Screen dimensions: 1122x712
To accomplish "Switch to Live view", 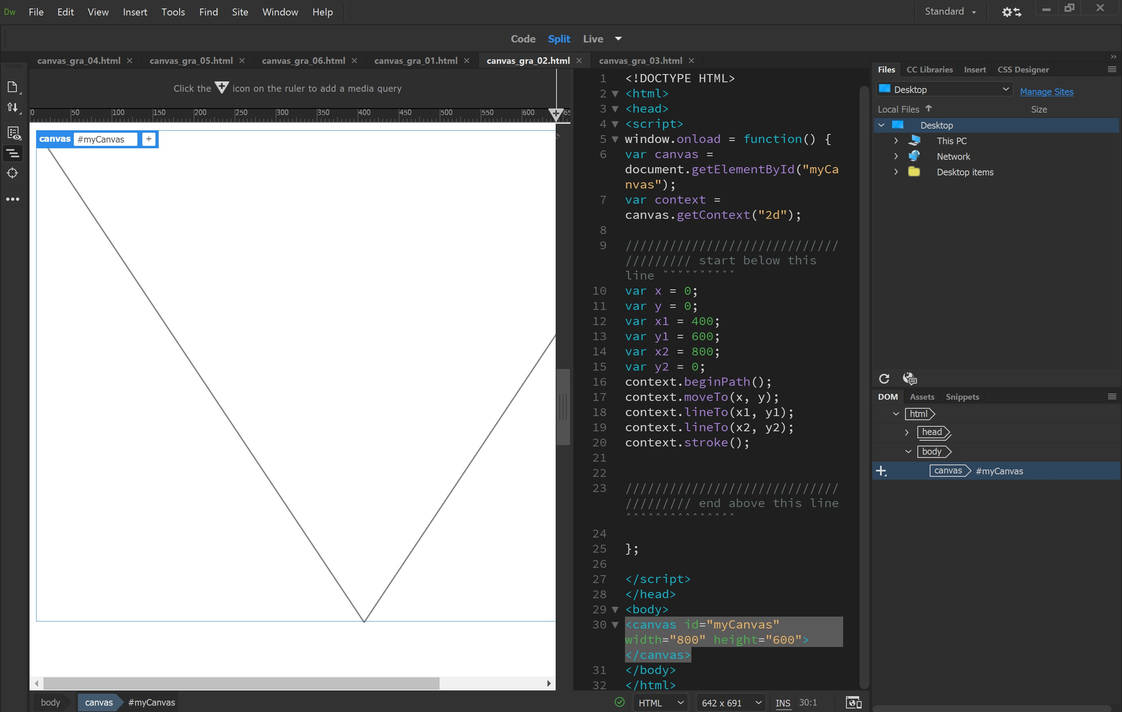I will click(593, 39).
